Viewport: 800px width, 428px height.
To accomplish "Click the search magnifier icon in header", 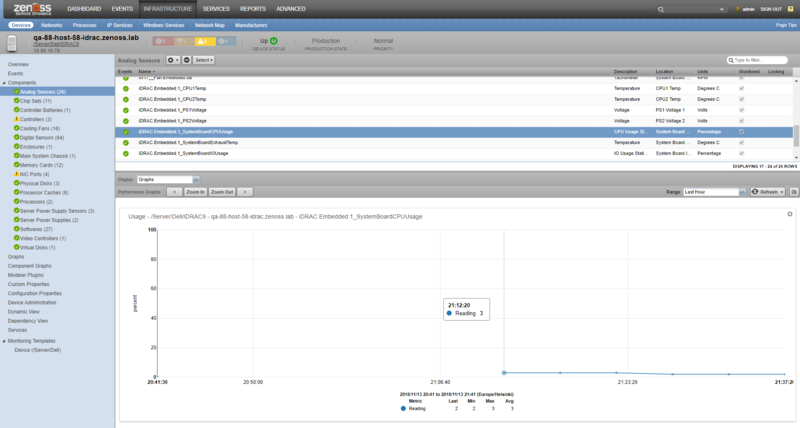I will [x=661, y=9].
